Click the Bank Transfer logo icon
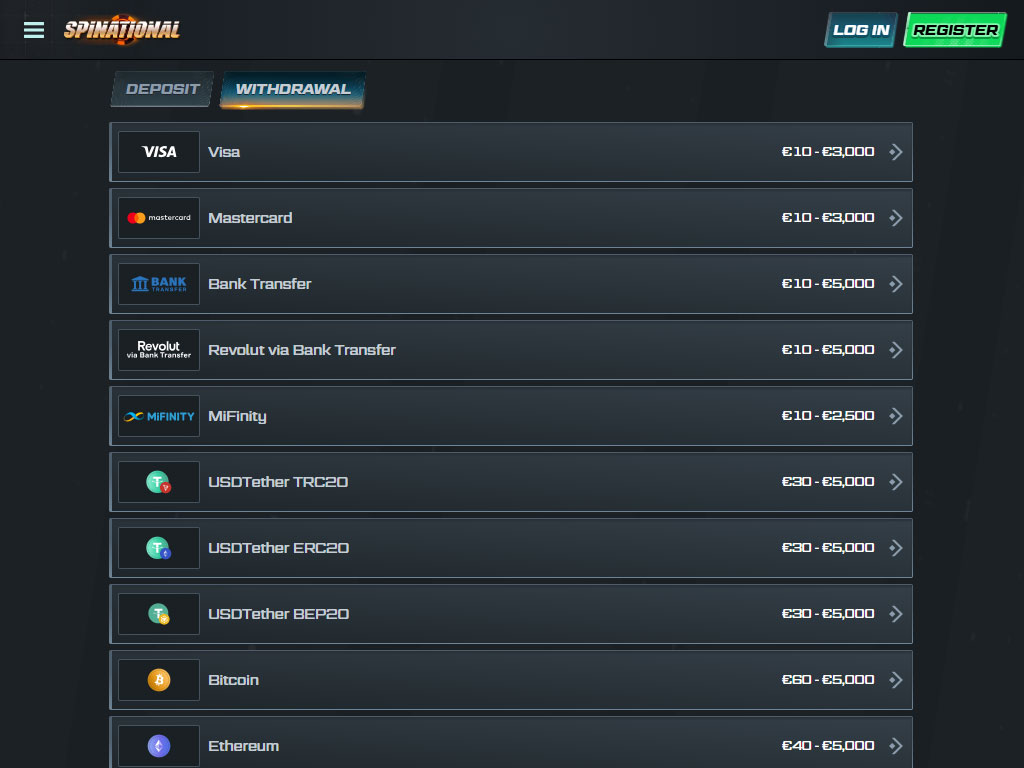Viewport: 1024px width, 768px height. click(159, 284)
